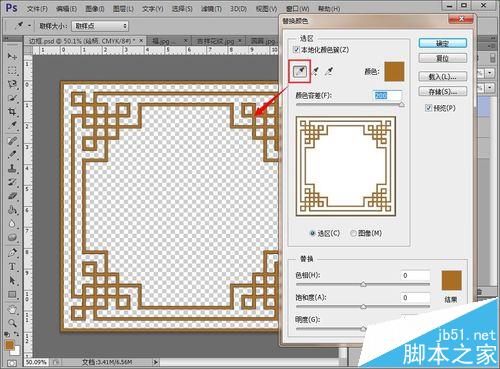Click the 50.09% zoom level field
This screenshot has height=369, width=500.
coord(37,362)
